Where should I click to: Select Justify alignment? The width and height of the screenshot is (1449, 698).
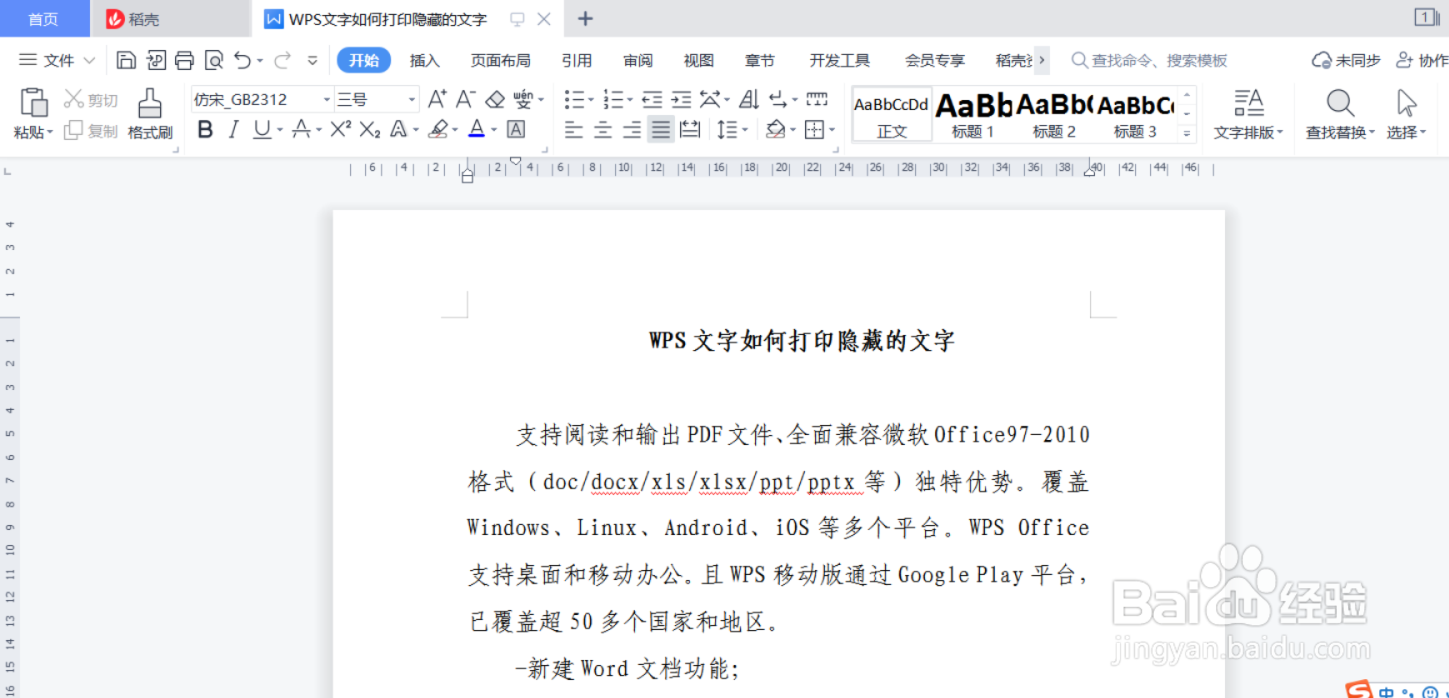(661, 129)
